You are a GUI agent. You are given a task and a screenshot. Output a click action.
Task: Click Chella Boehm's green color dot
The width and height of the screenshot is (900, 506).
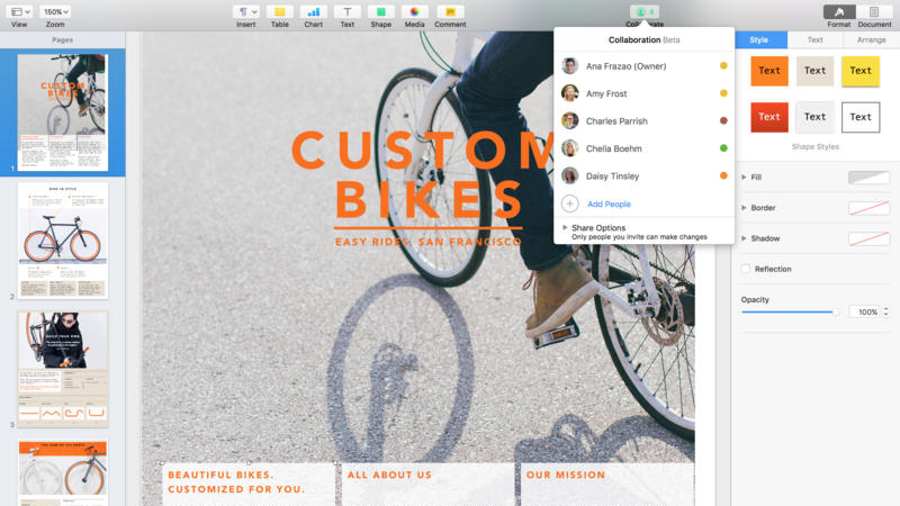tap(723, 148)
